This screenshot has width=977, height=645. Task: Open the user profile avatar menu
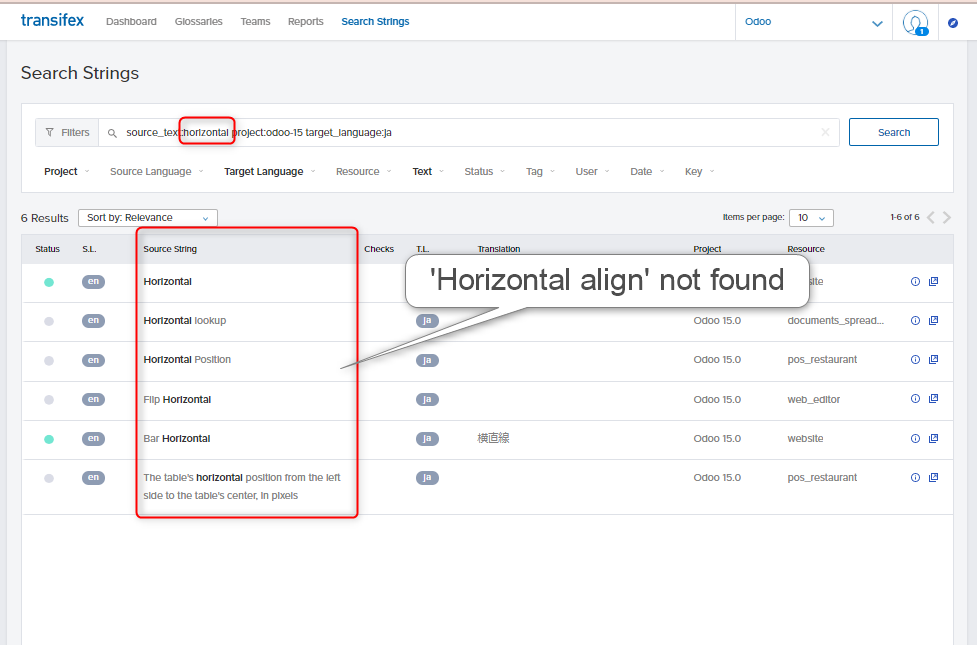(915, 22)
